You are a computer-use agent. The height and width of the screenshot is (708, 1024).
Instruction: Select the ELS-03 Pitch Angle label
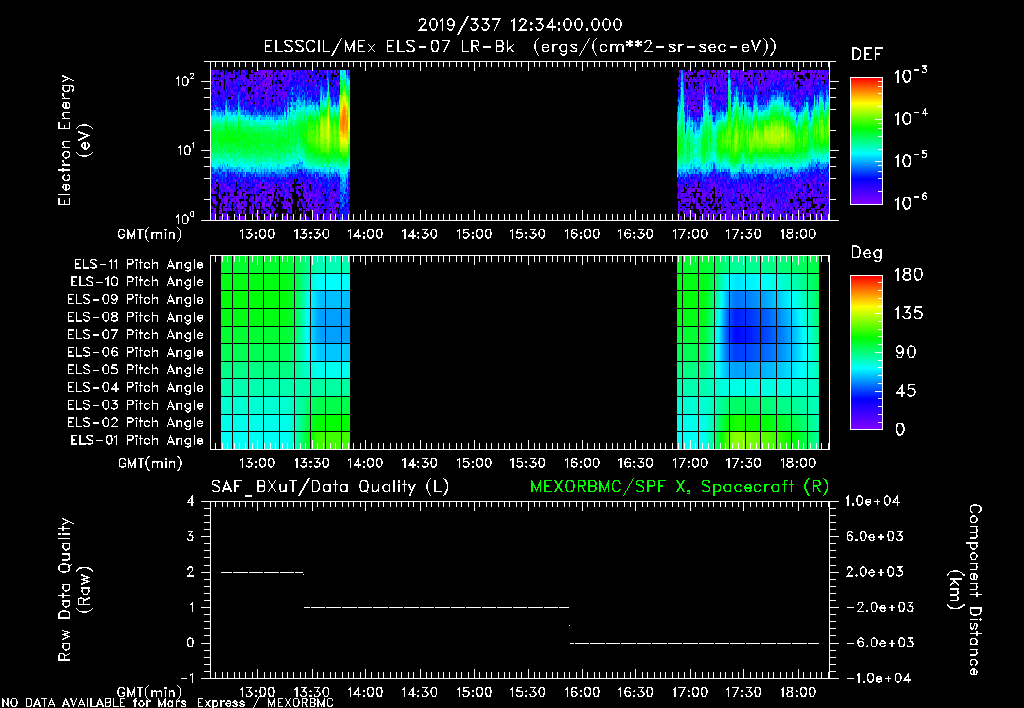click(x=136, y=405)
